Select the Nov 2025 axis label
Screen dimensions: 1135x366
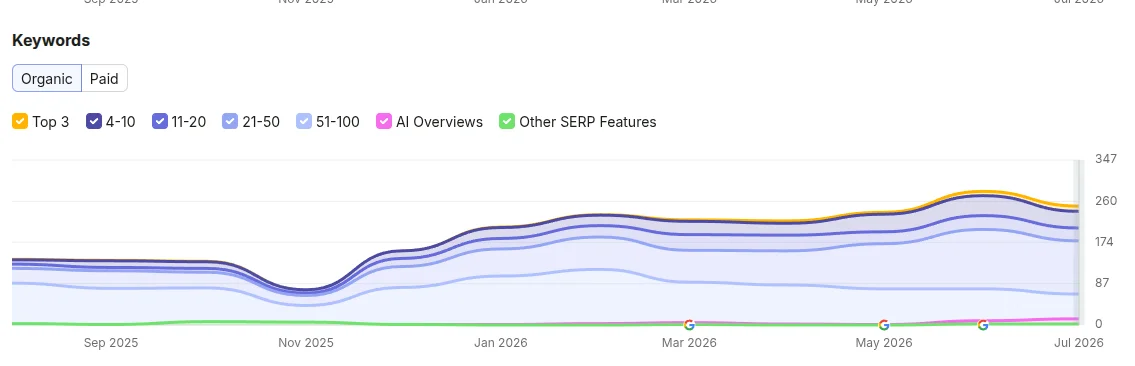pos(306,343)
